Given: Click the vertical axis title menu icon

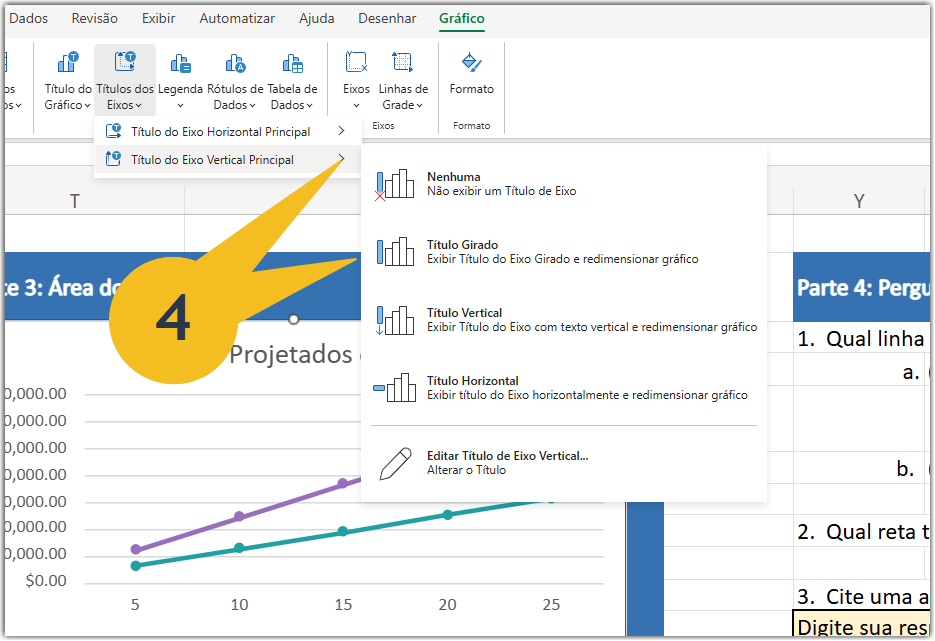Looking at the screenshot, I should pos(113,159).
